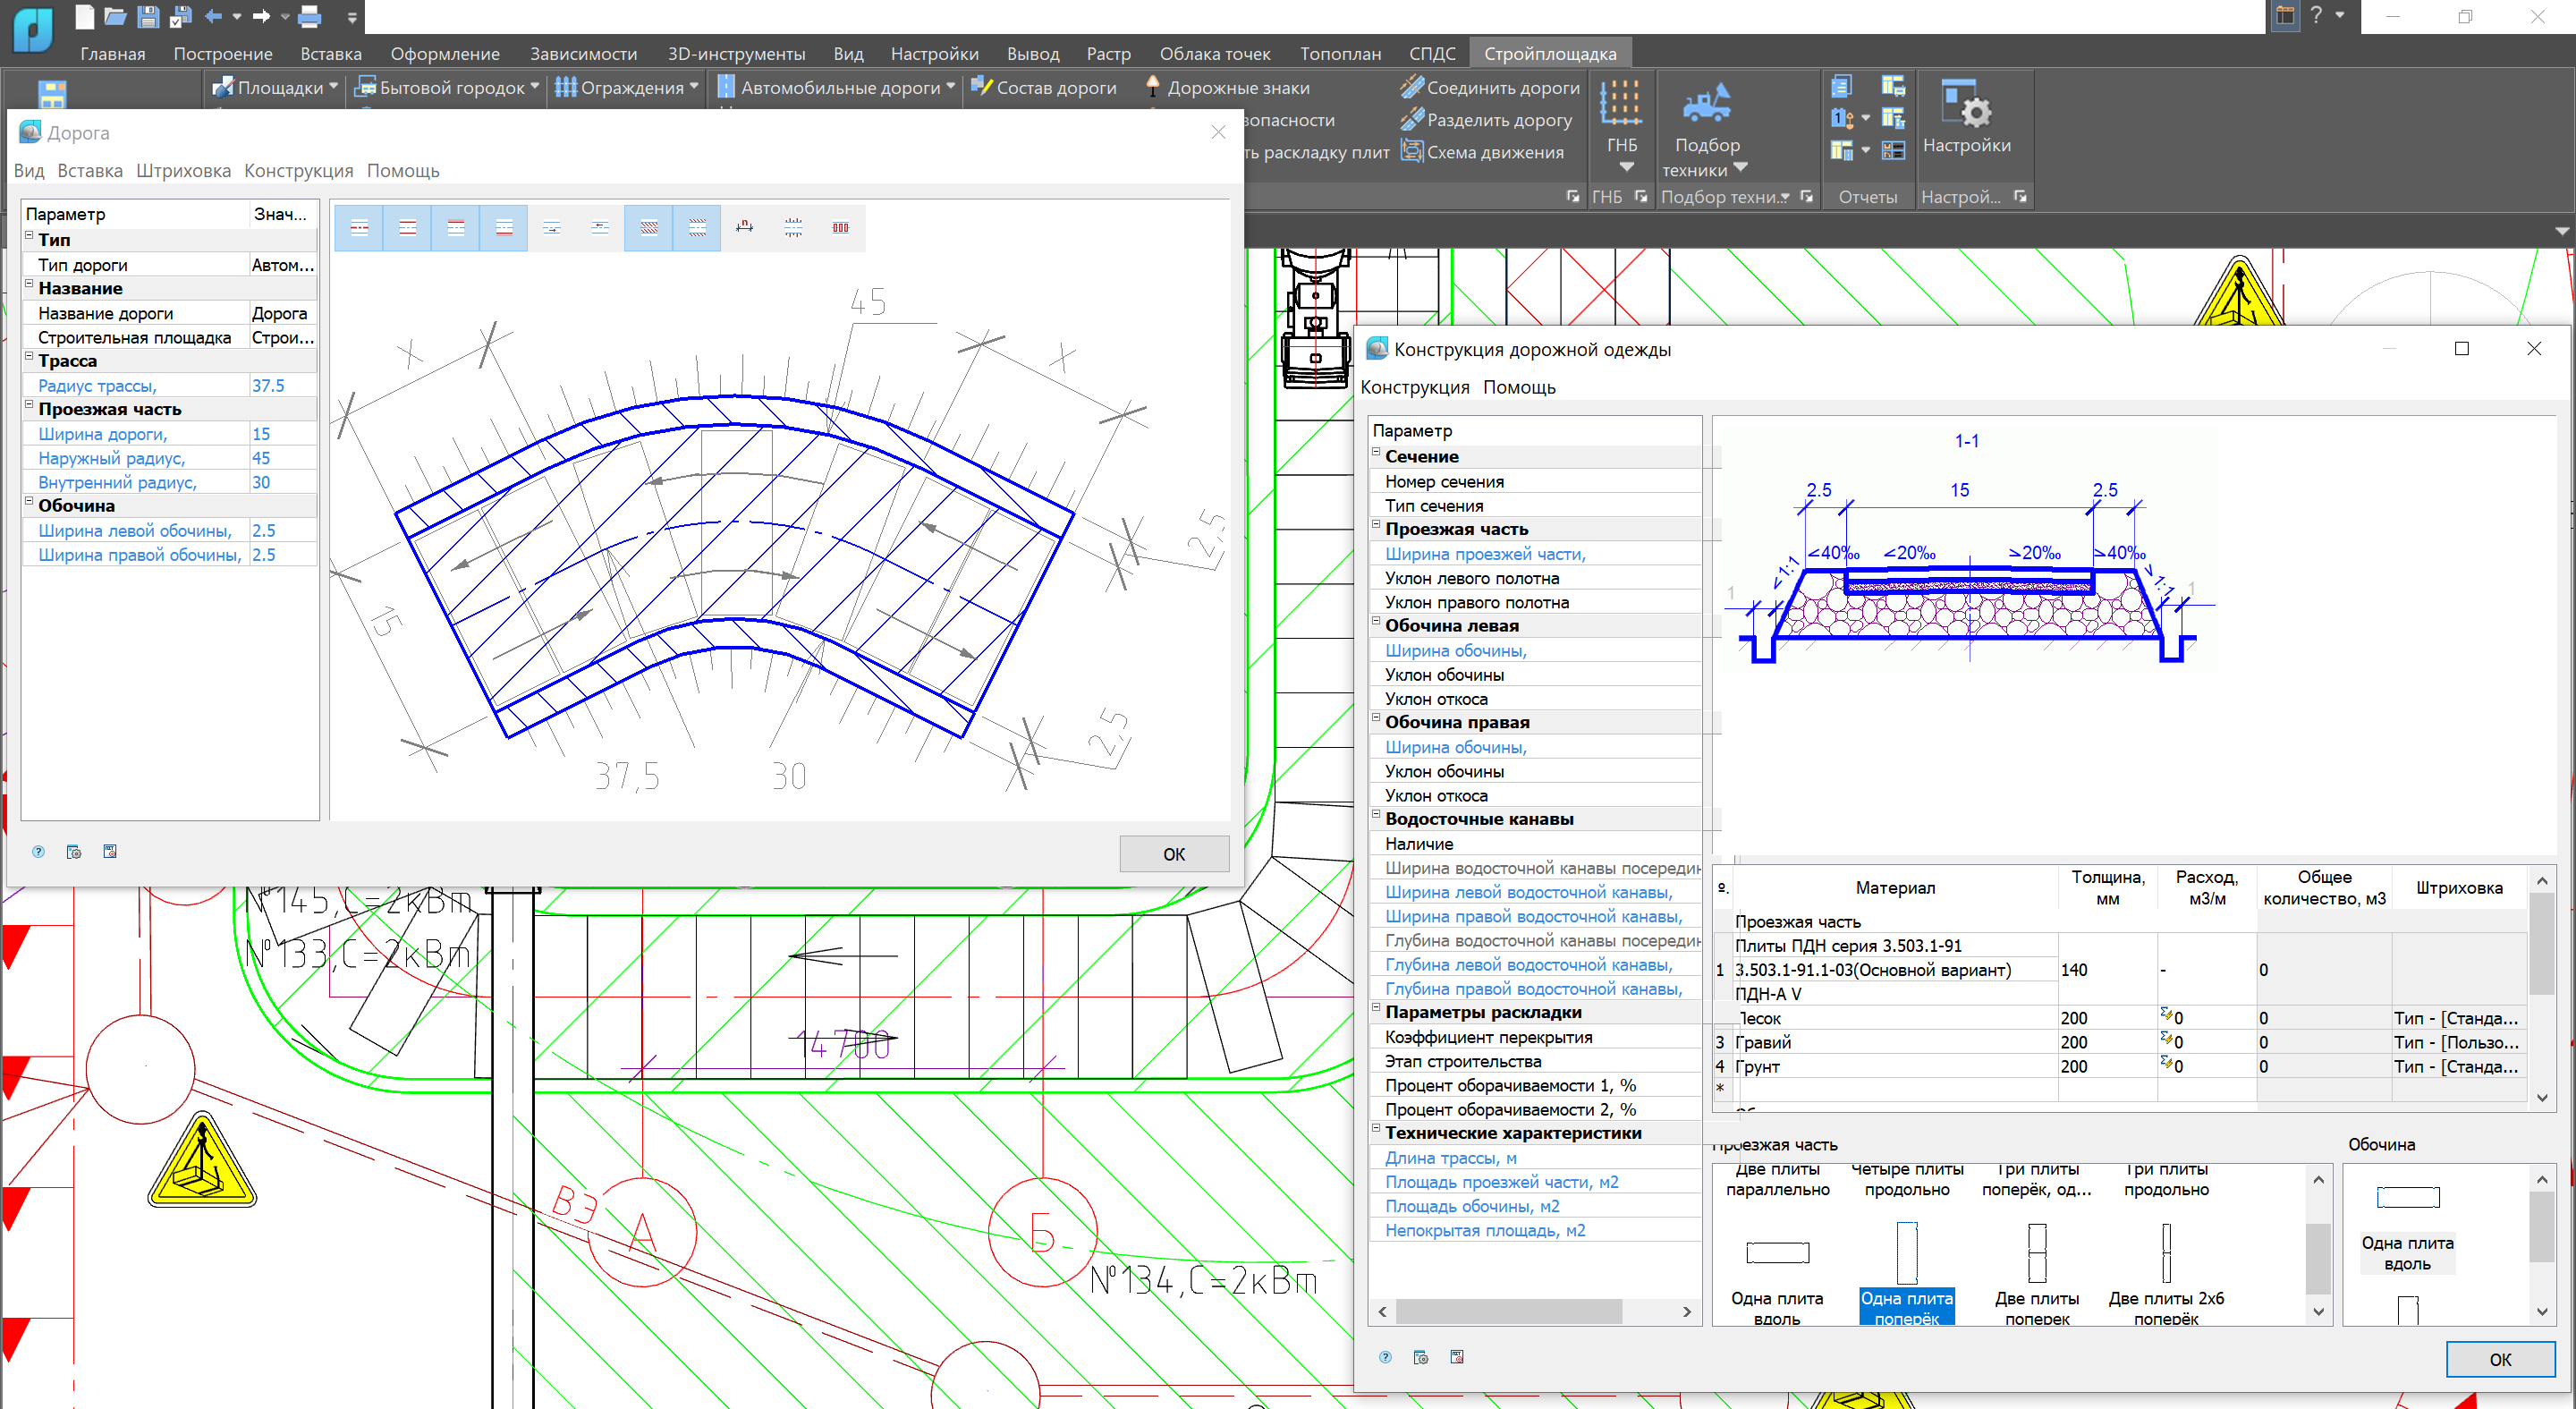
Task: Click the ГНБ tool icon
Action: click(x=1620, y=103)
